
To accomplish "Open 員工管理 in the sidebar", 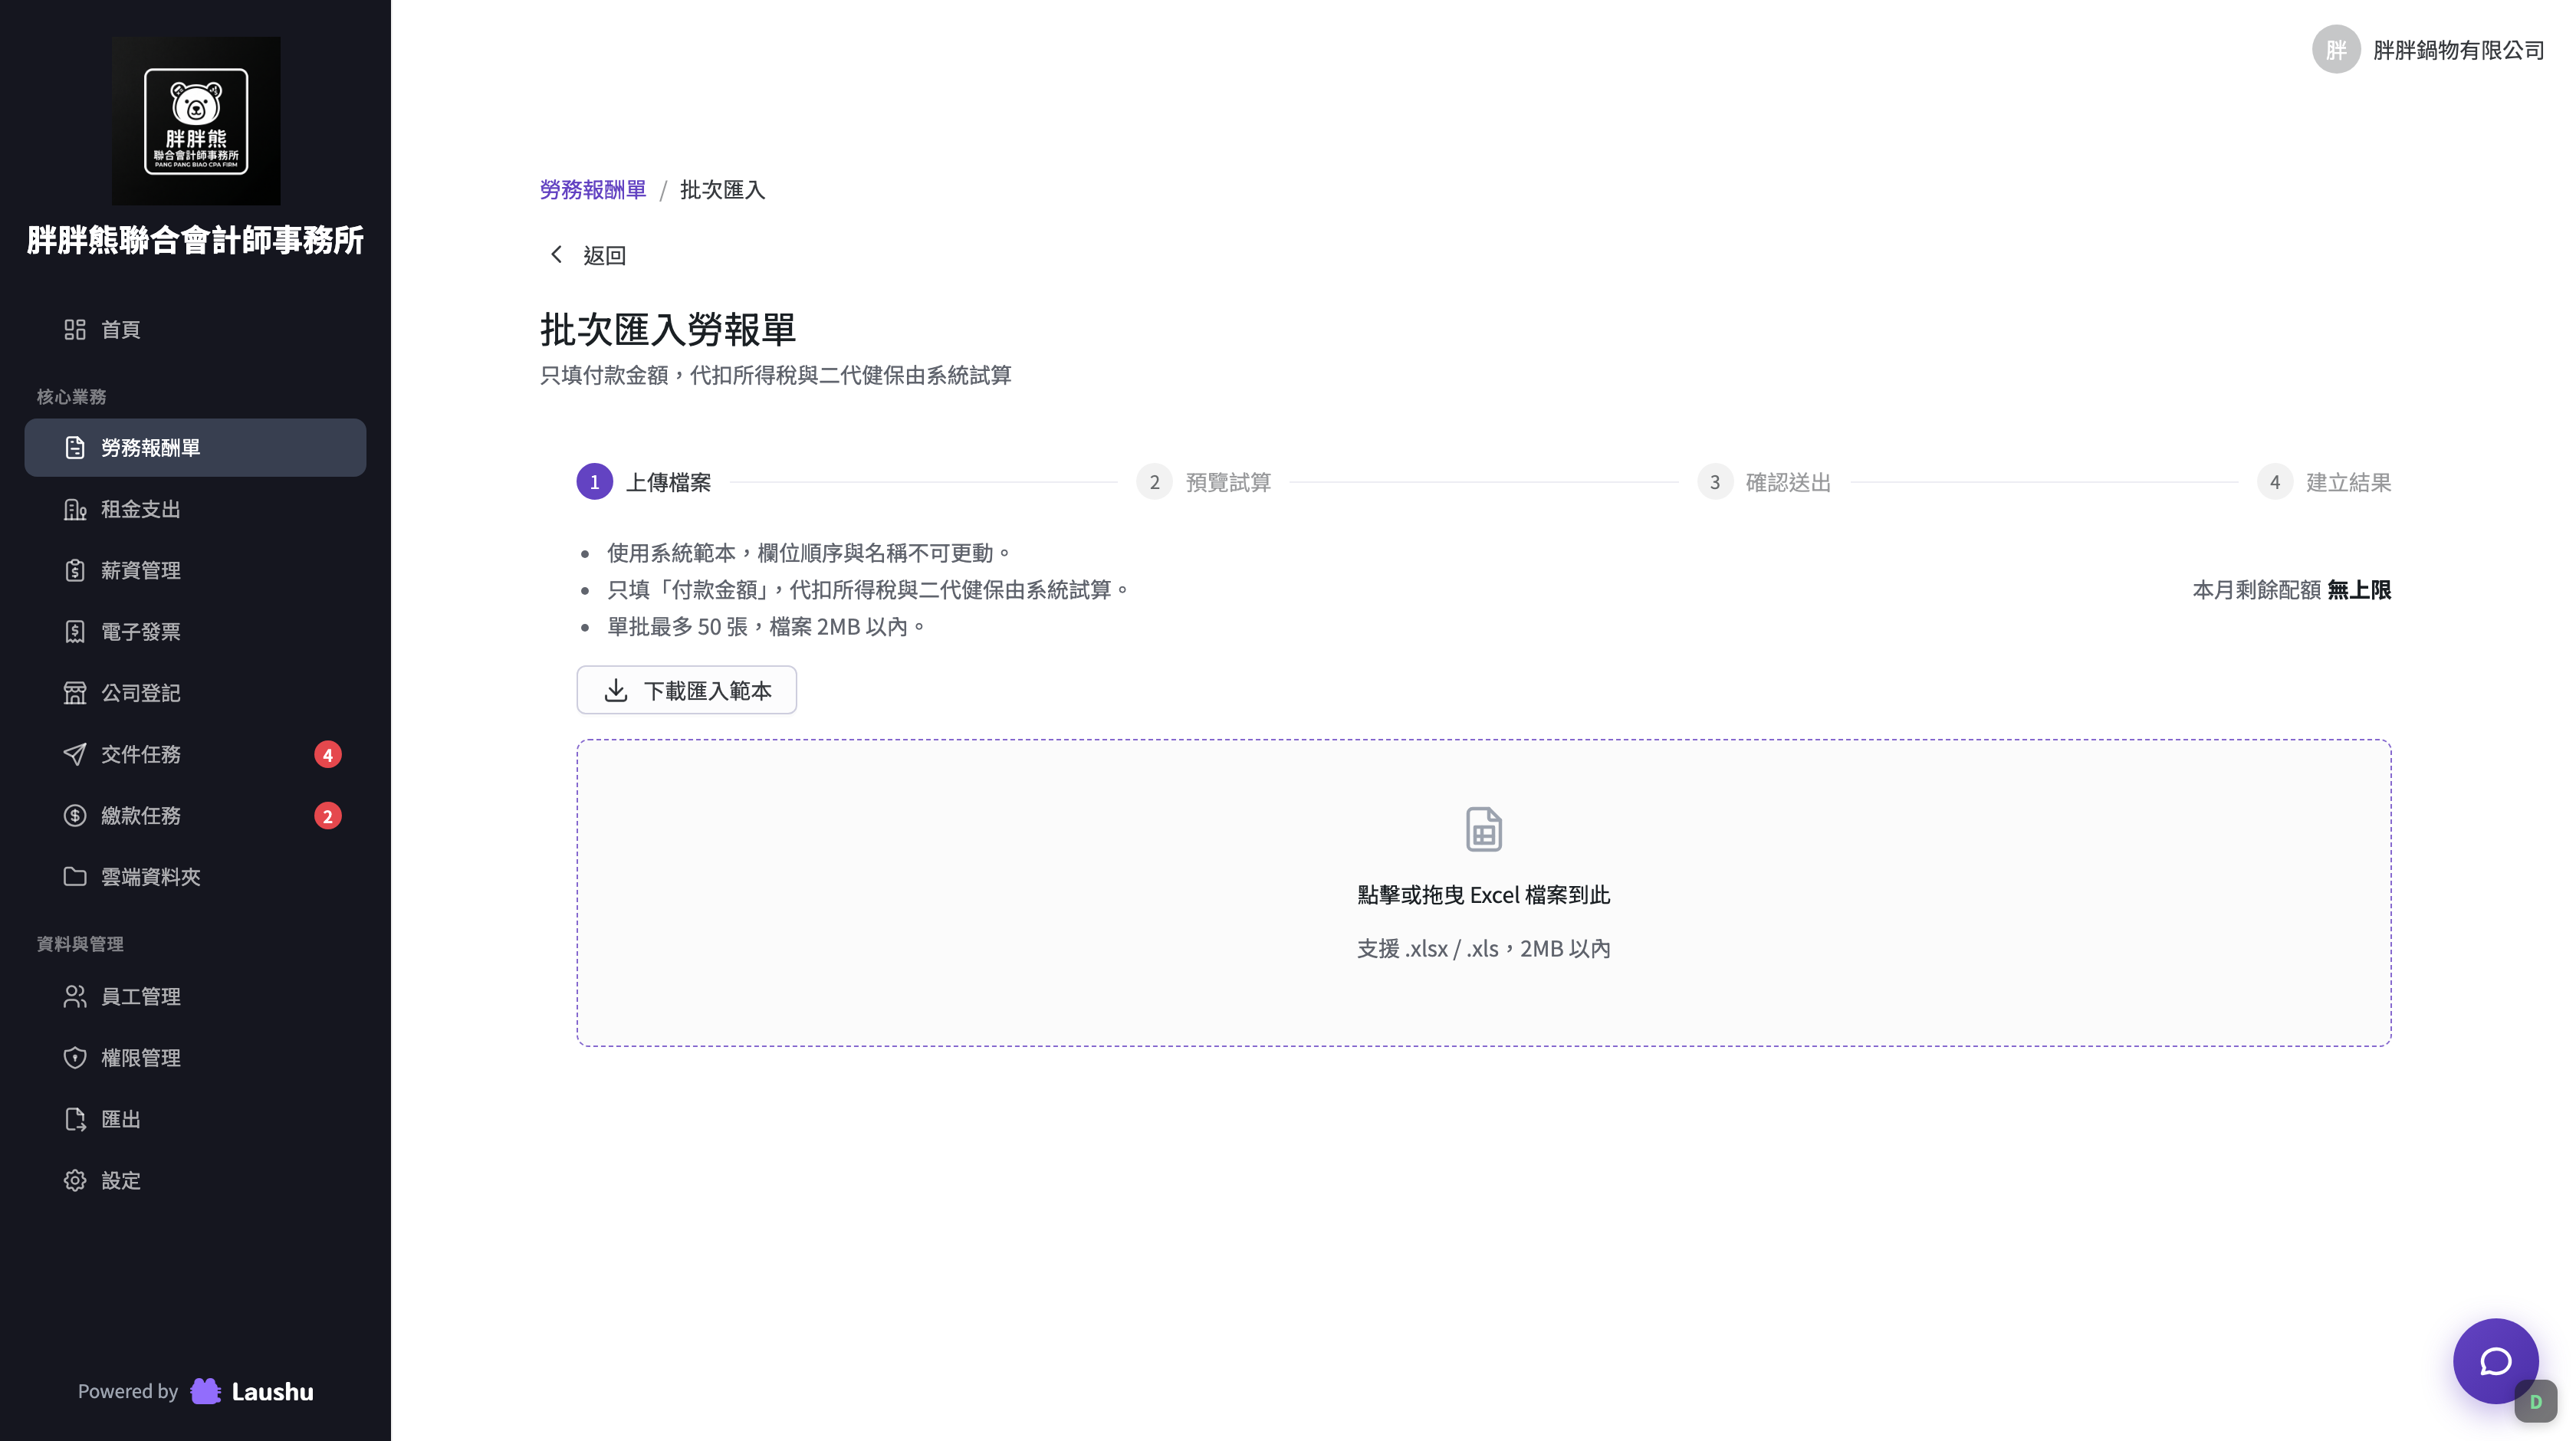I will coord(195,996).
